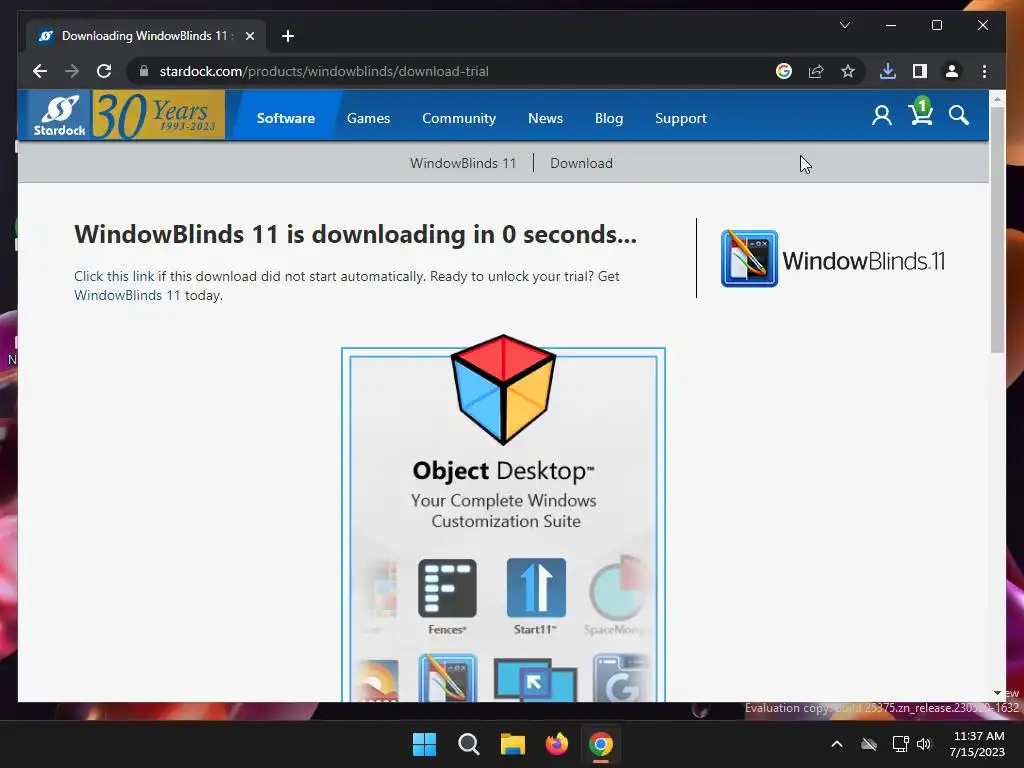The height and width of the screenshot is (768, 1024).
Task: Select the Fences app icon
Action: (x=447, y=588)
